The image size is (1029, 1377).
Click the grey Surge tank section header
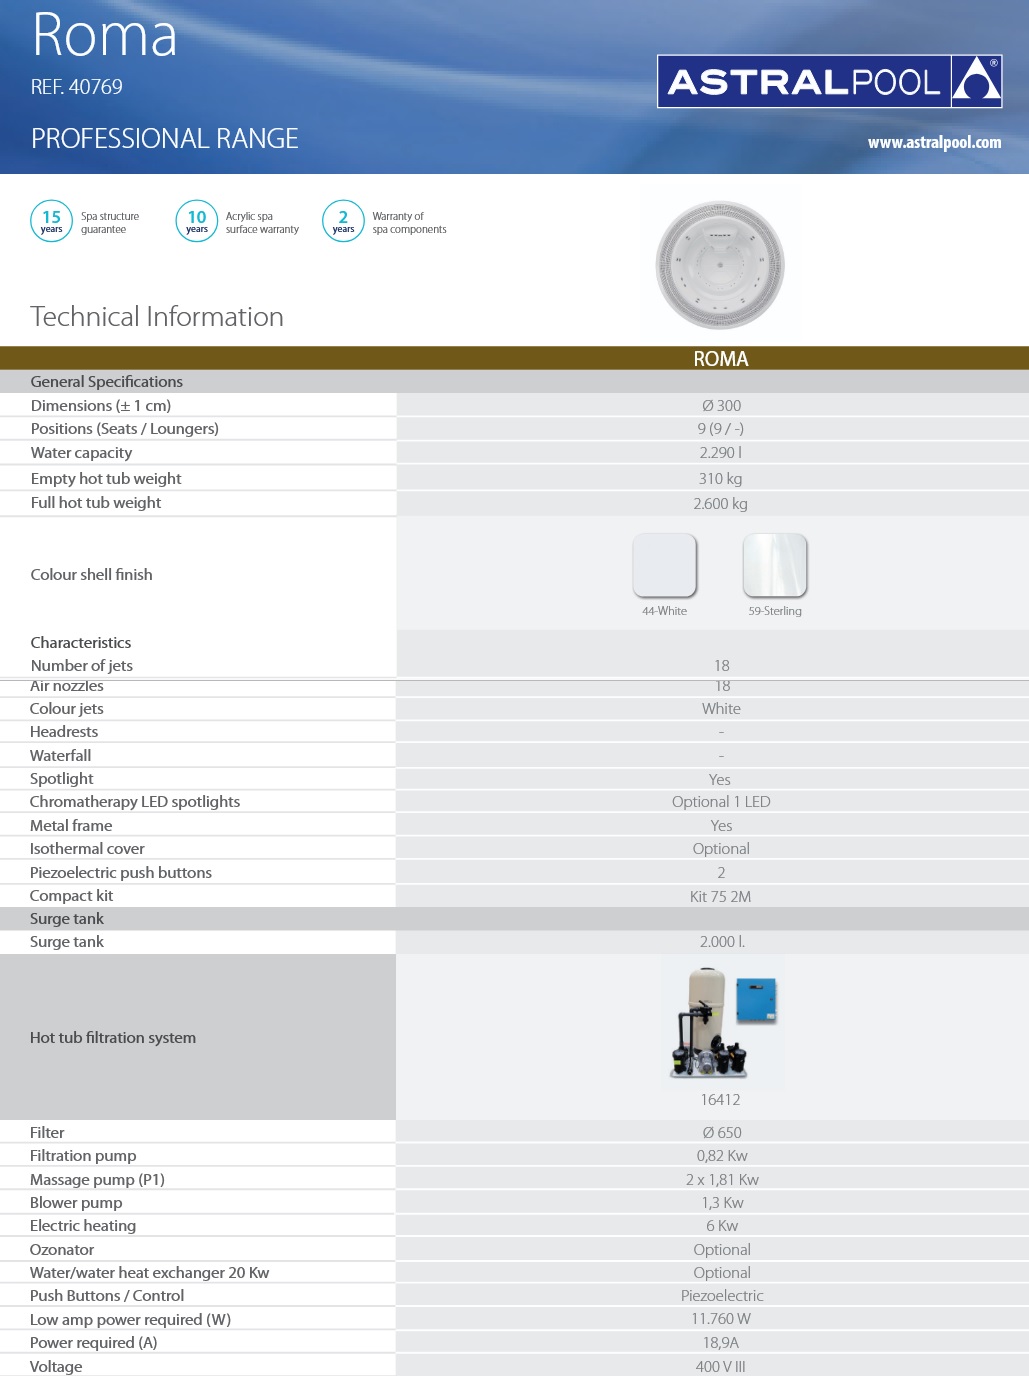(x=67, y=919)
